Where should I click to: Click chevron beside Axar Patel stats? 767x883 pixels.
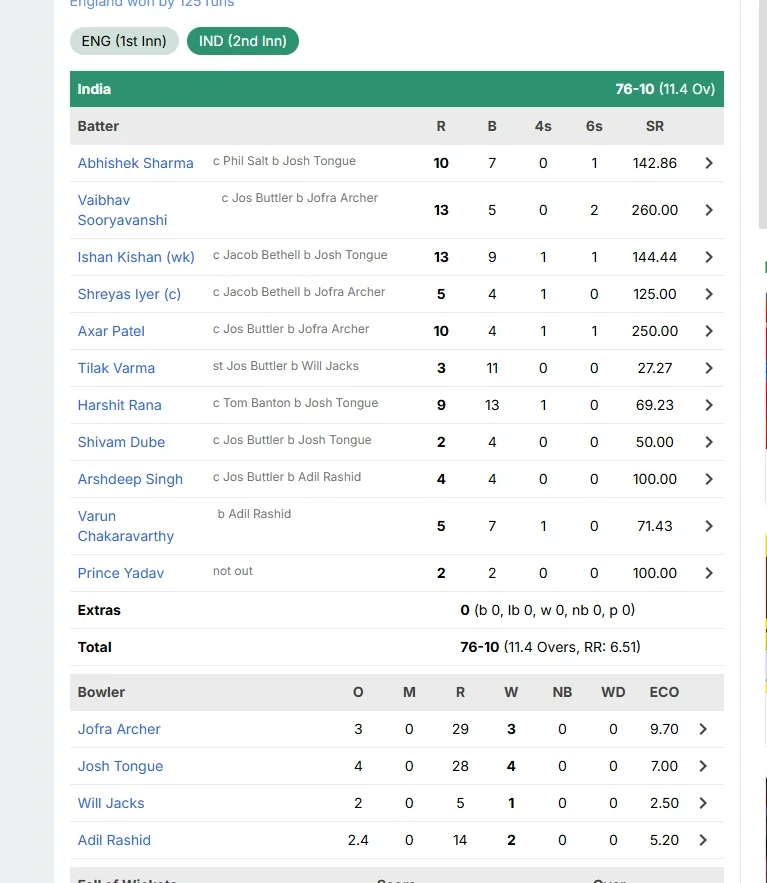coord(709,331)
